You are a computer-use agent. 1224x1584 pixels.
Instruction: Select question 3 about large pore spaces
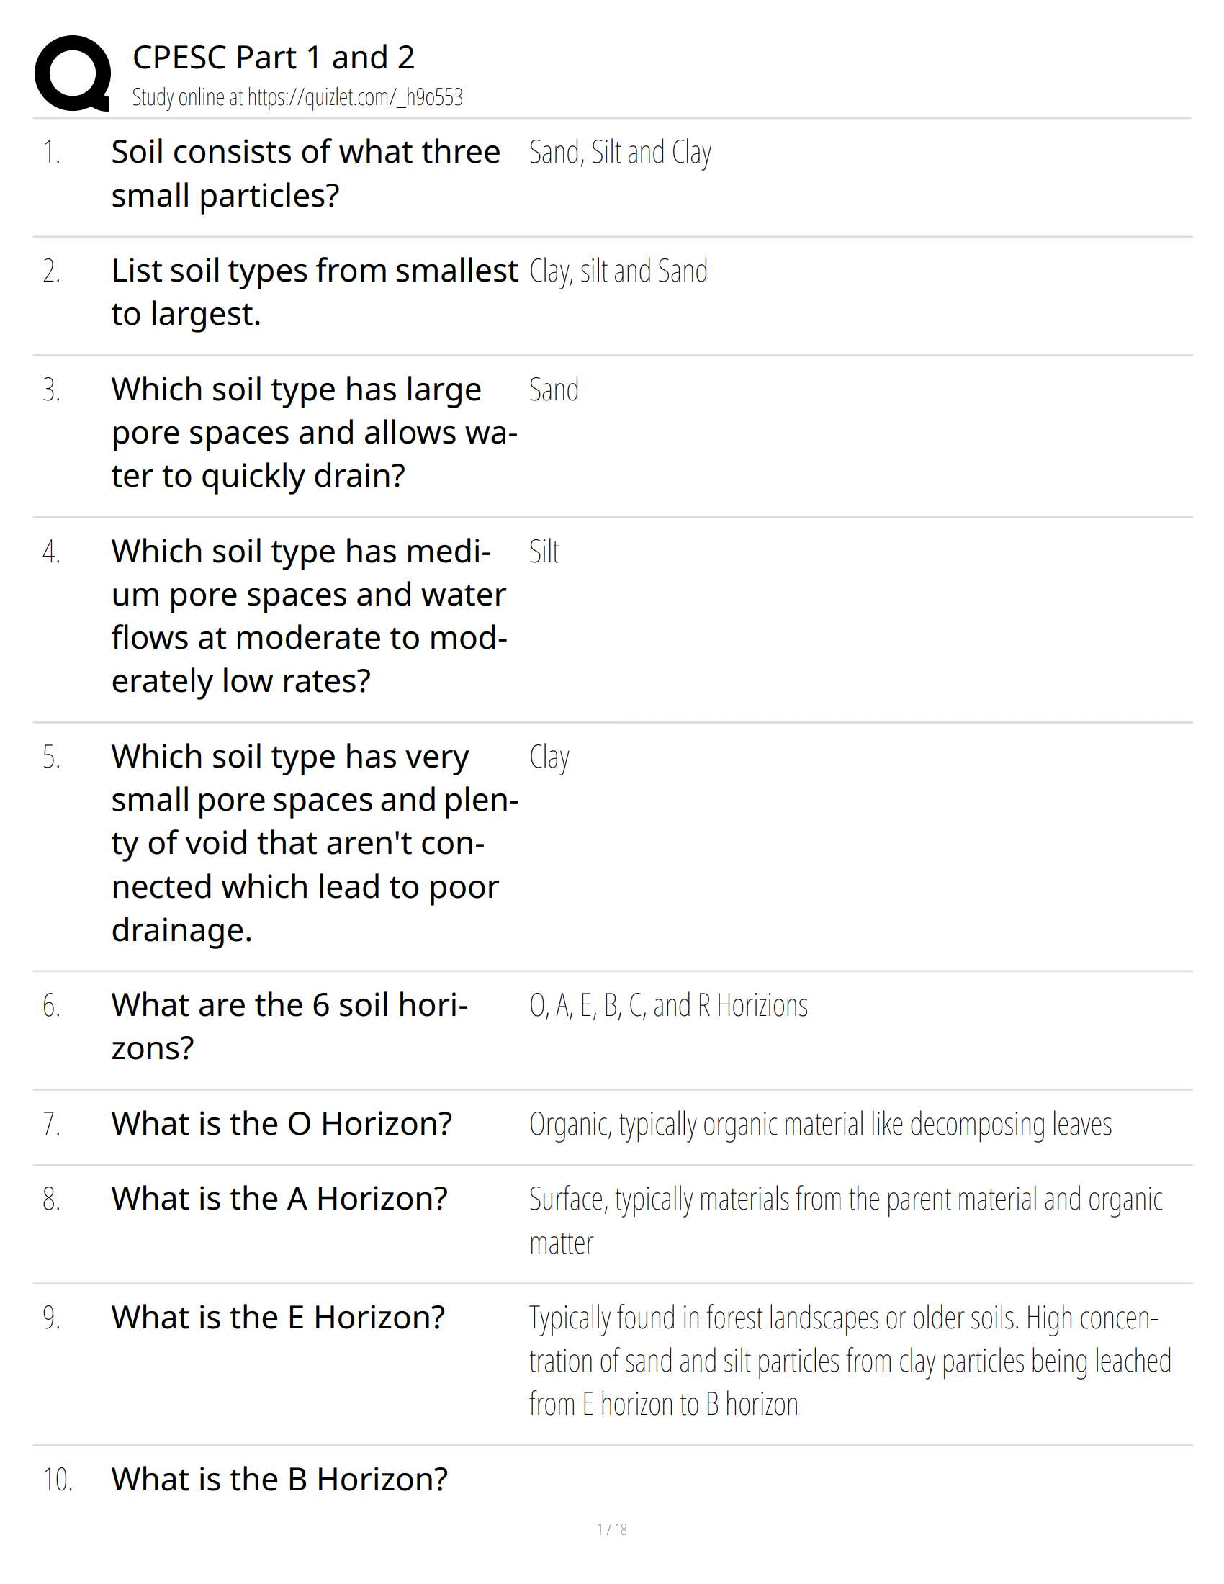[x=314, y=432]
